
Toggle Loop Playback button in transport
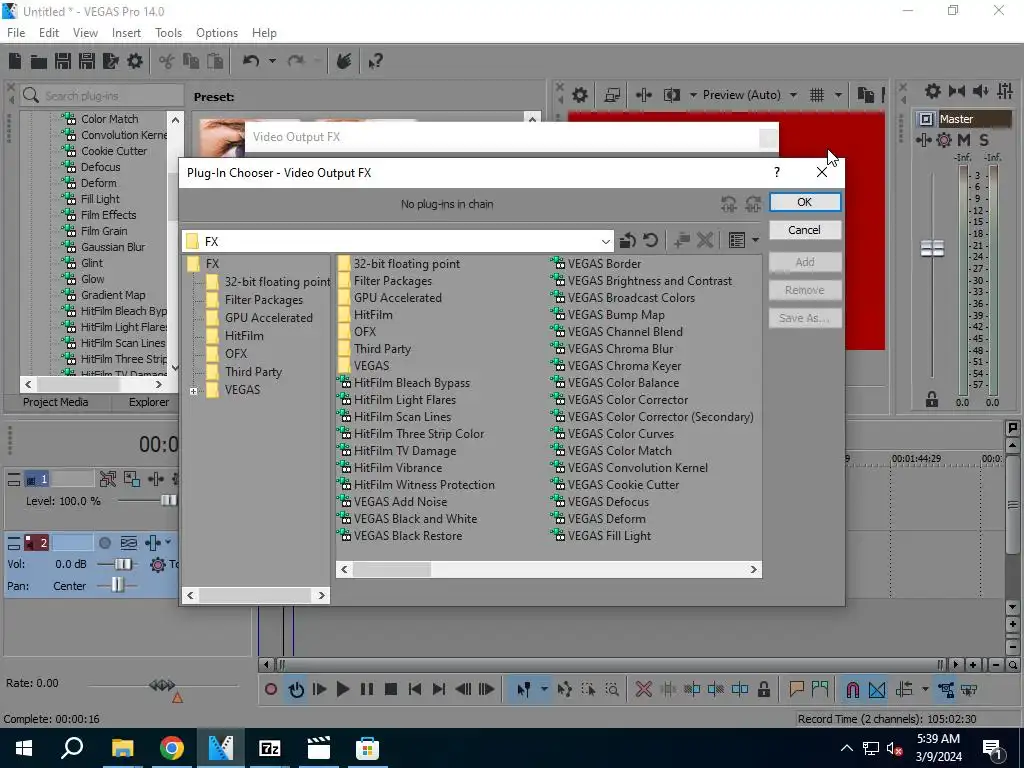296,689
